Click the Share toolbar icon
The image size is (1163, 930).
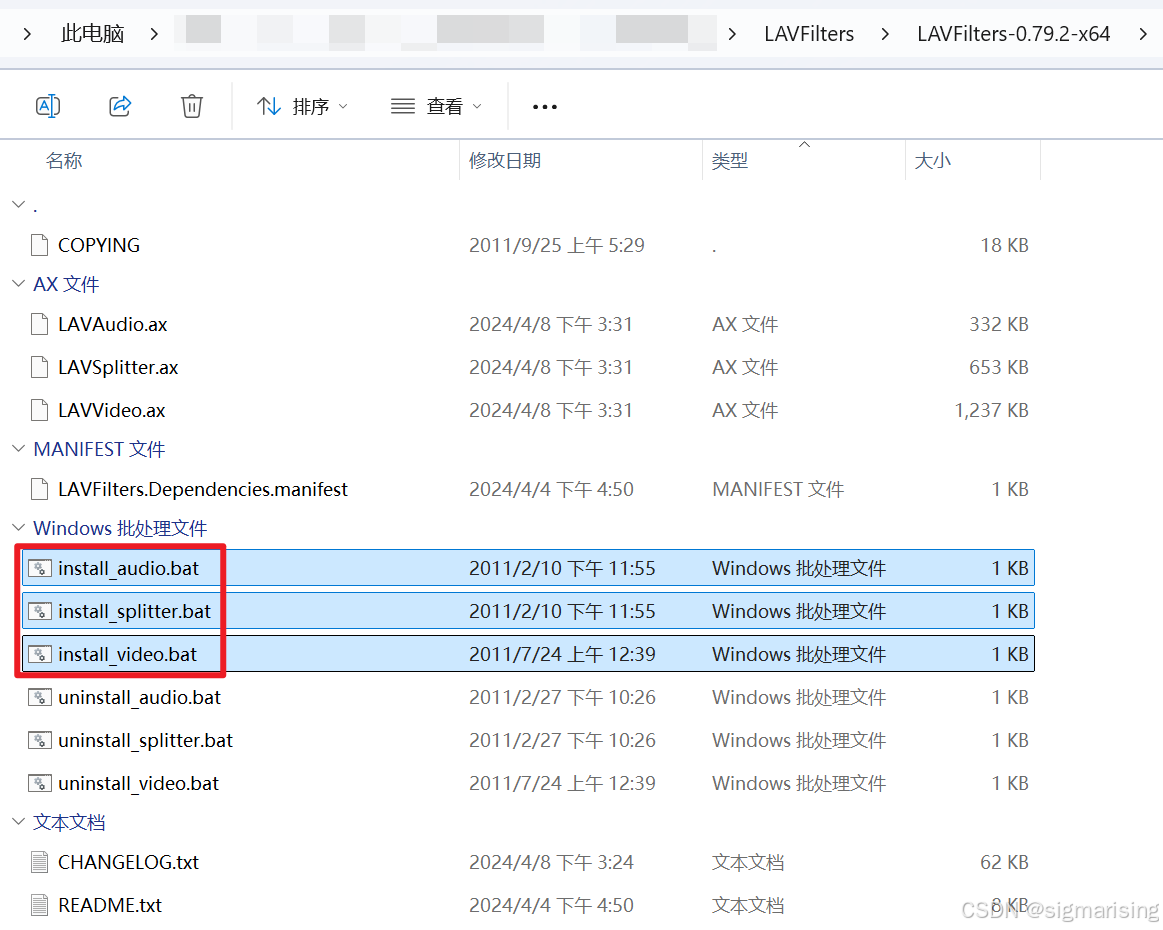click(120, 106)
